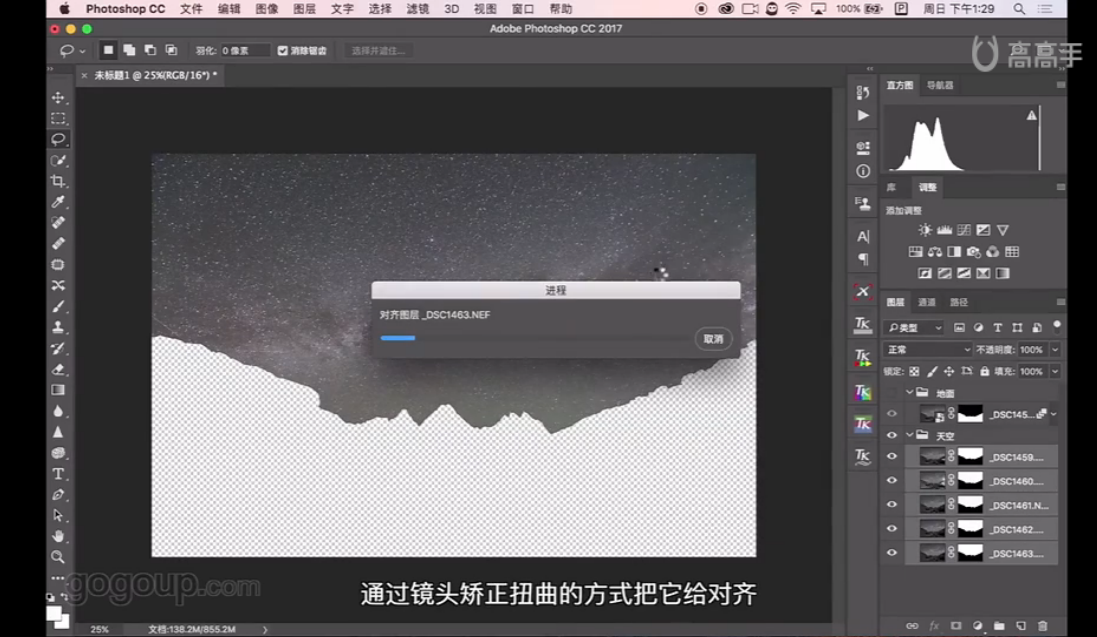This screenshot has height=637, width=1097.
Task: Hide the _DSC1460 layer
Action: 891,481
